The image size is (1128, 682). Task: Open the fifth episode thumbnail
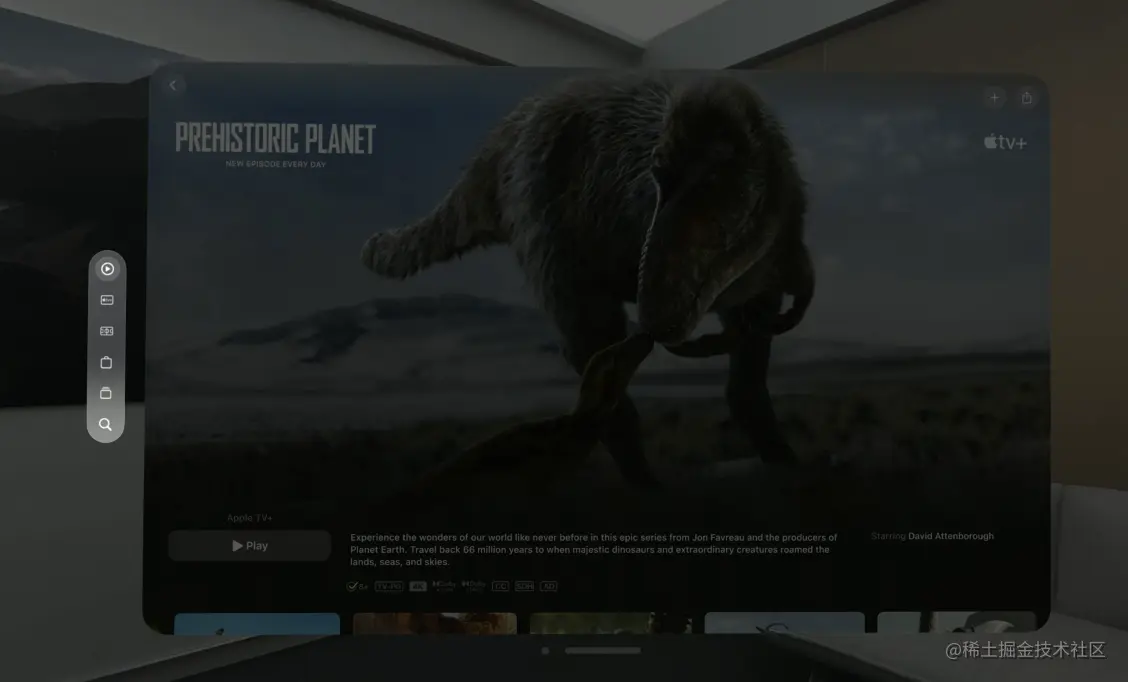pos(956,622)
